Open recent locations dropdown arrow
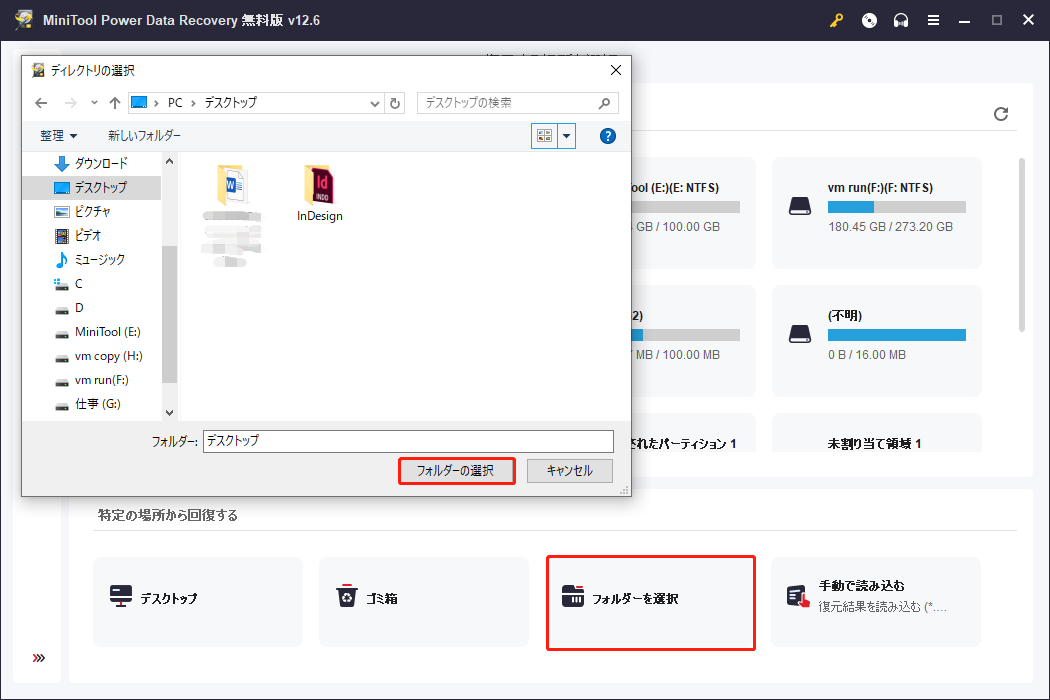 (x=94, y=103)
